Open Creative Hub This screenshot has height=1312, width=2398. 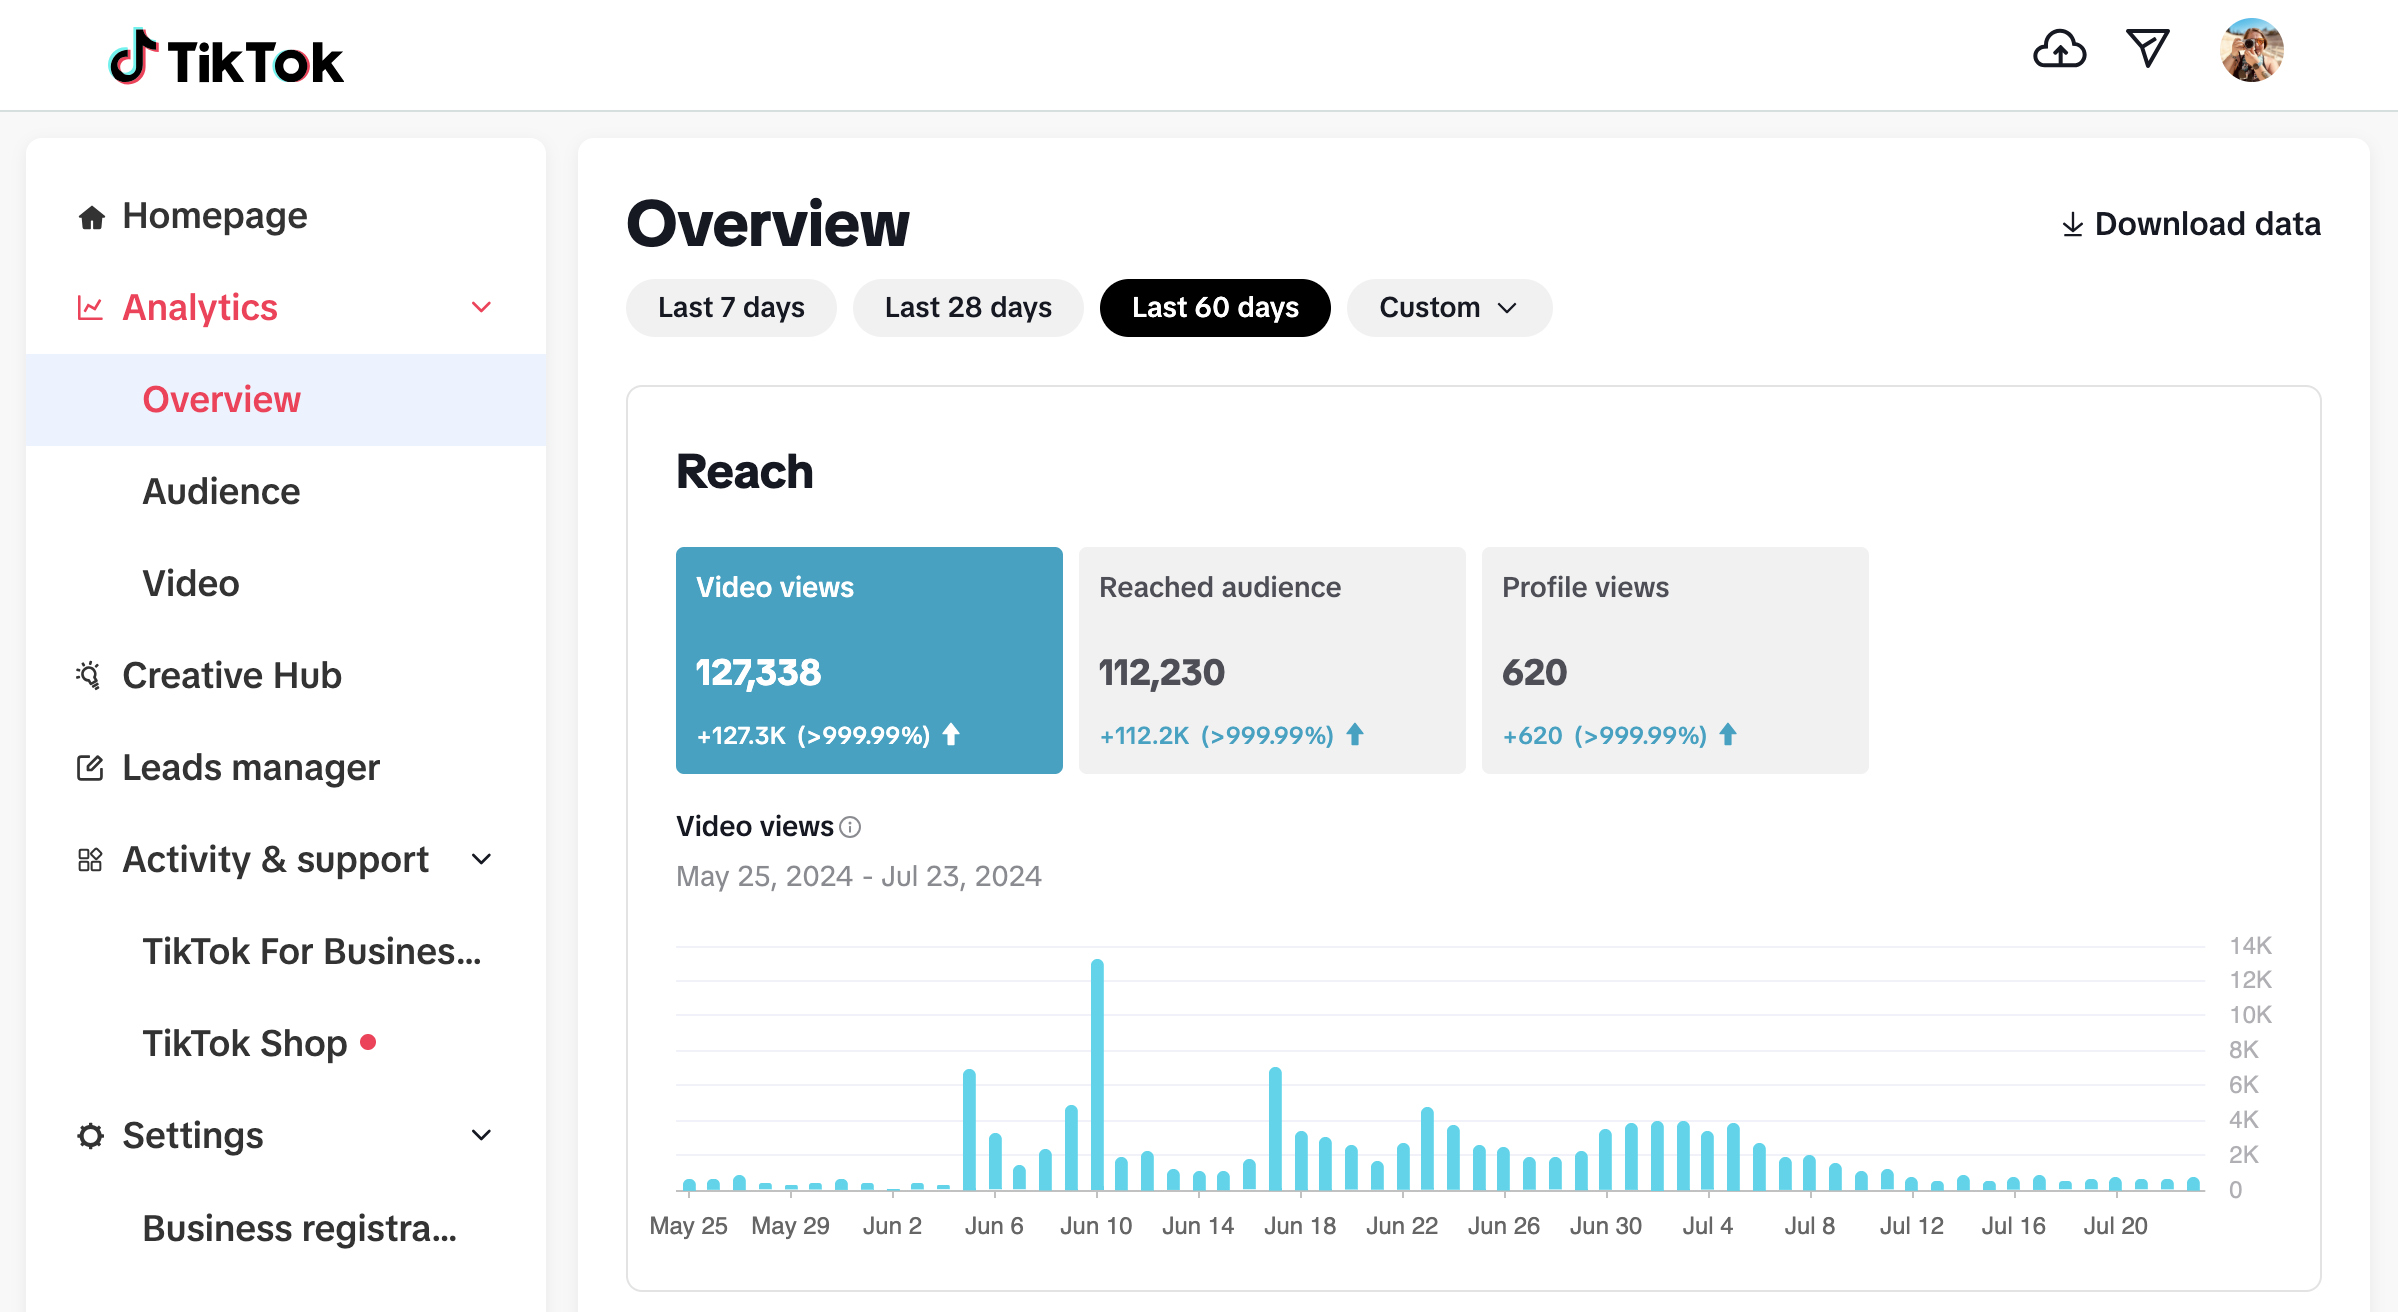[x=285, y=676]
